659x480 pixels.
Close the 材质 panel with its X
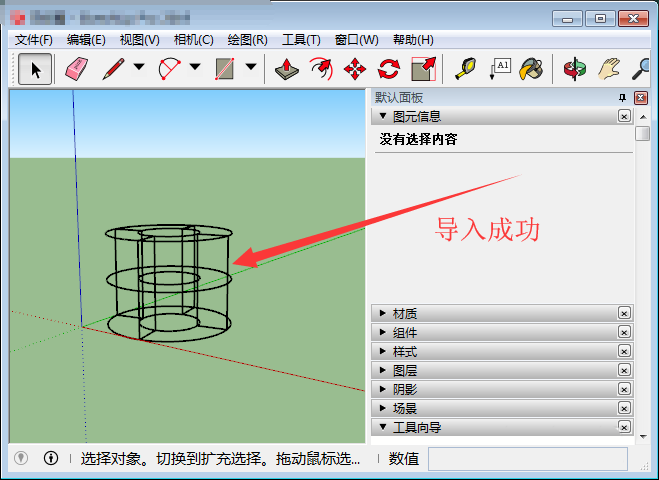pyautogui.click(x=624, y=313)
